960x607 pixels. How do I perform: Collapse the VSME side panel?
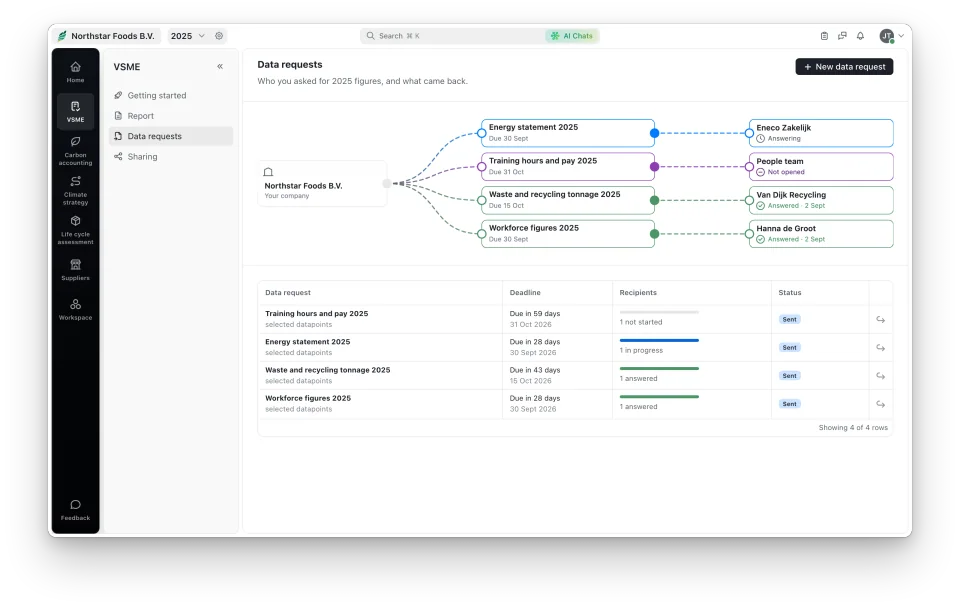click(x=220, y=67)
